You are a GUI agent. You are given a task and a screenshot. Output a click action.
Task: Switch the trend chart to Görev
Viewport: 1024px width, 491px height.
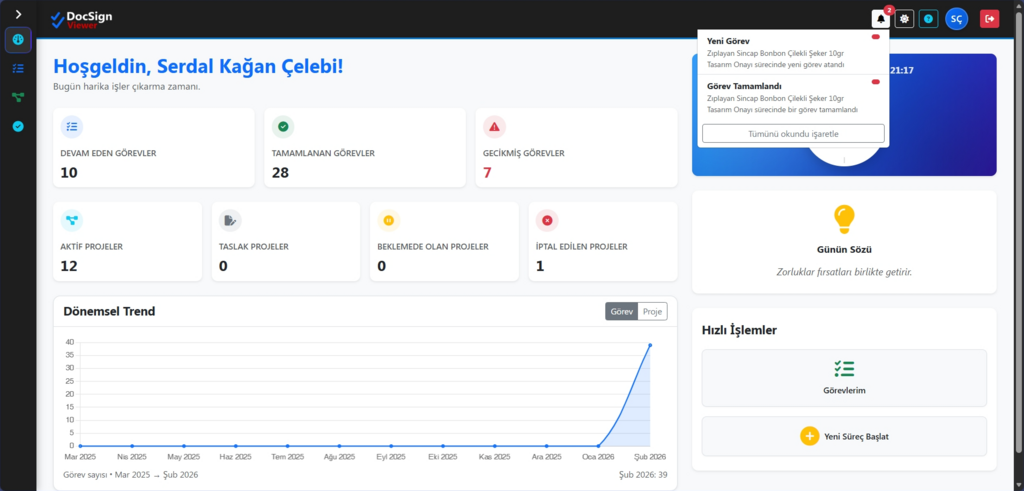pyautogui.click(x=621, y=312)
